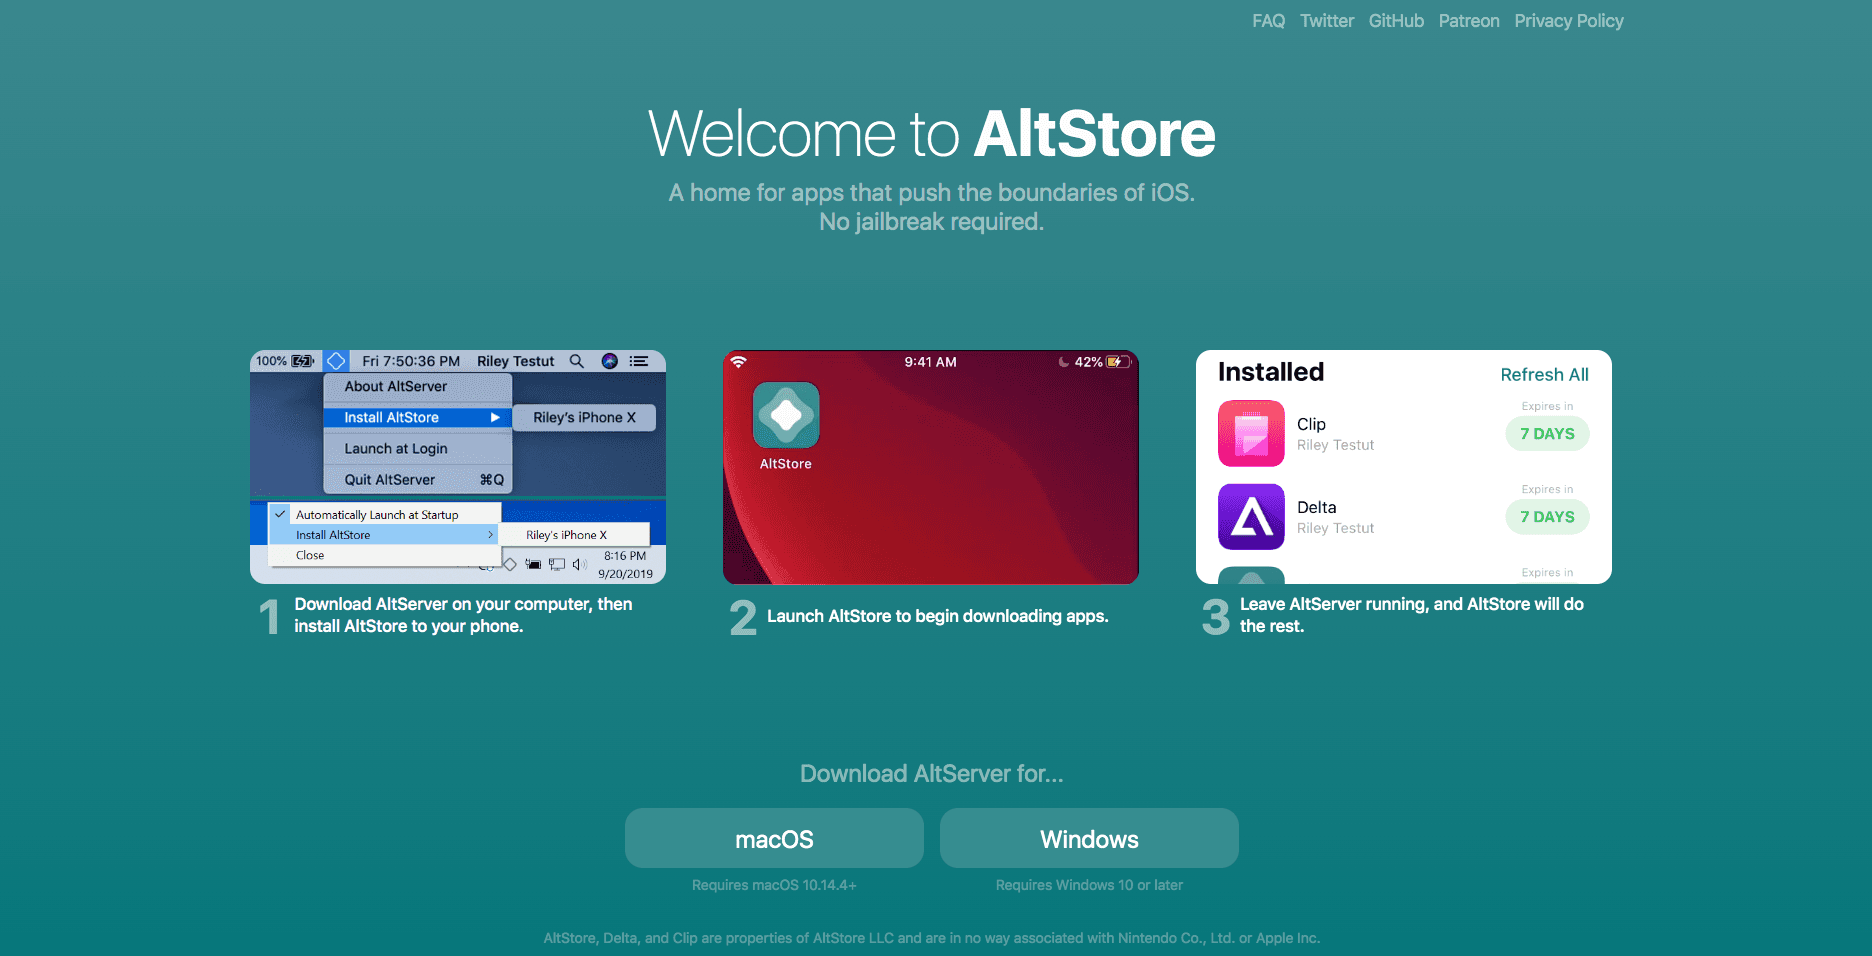The height and width of the screenshot is (956, 1872).
Task: Click the notification center list icon
Action: click(639, 361)
